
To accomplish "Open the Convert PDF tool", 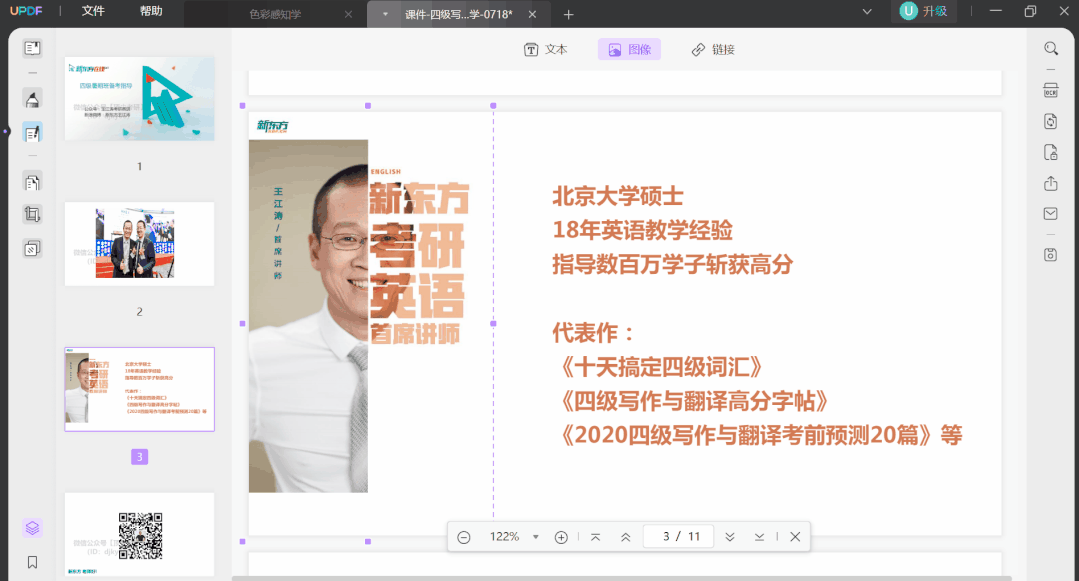I will (1051, 121).
